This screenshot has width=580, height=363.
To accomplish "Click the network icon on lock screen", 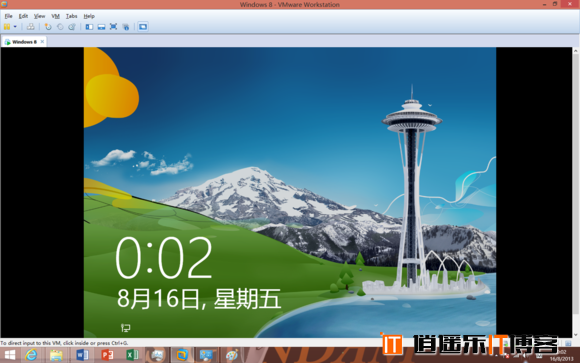I will point(126,327).
